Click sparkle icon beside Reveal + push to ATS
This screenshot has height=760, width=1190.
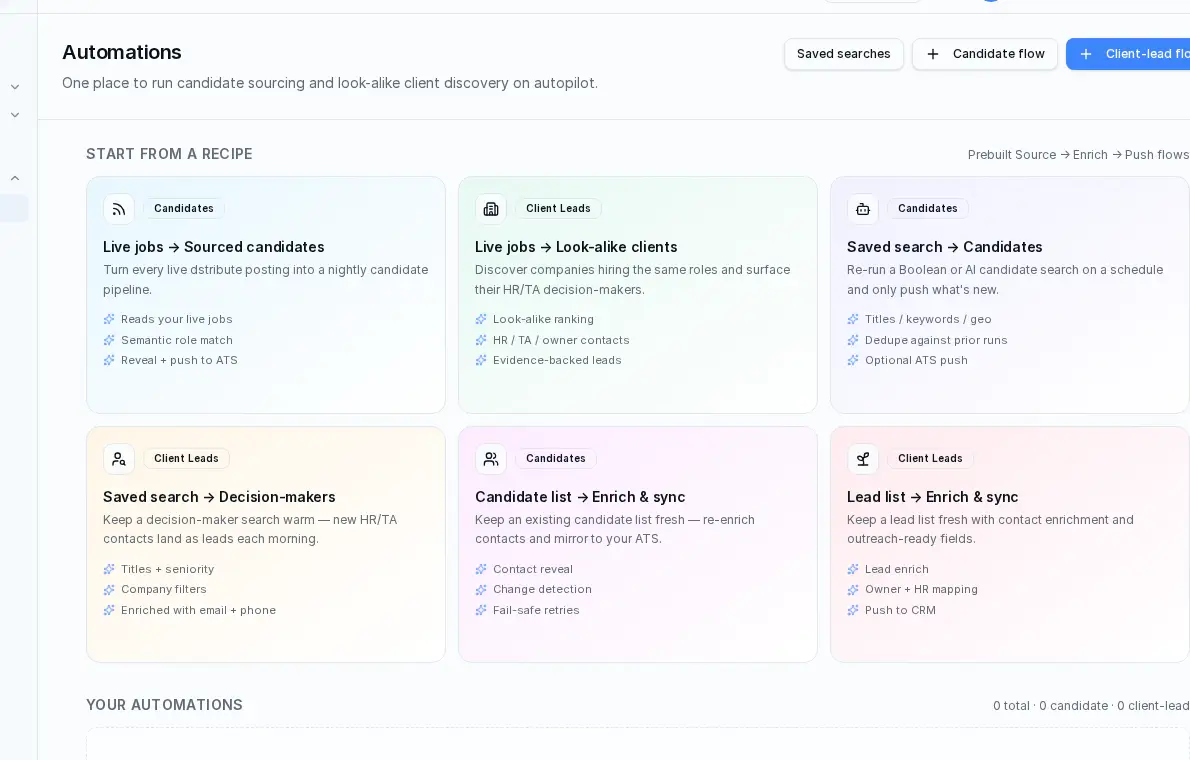tap(109, 361)
